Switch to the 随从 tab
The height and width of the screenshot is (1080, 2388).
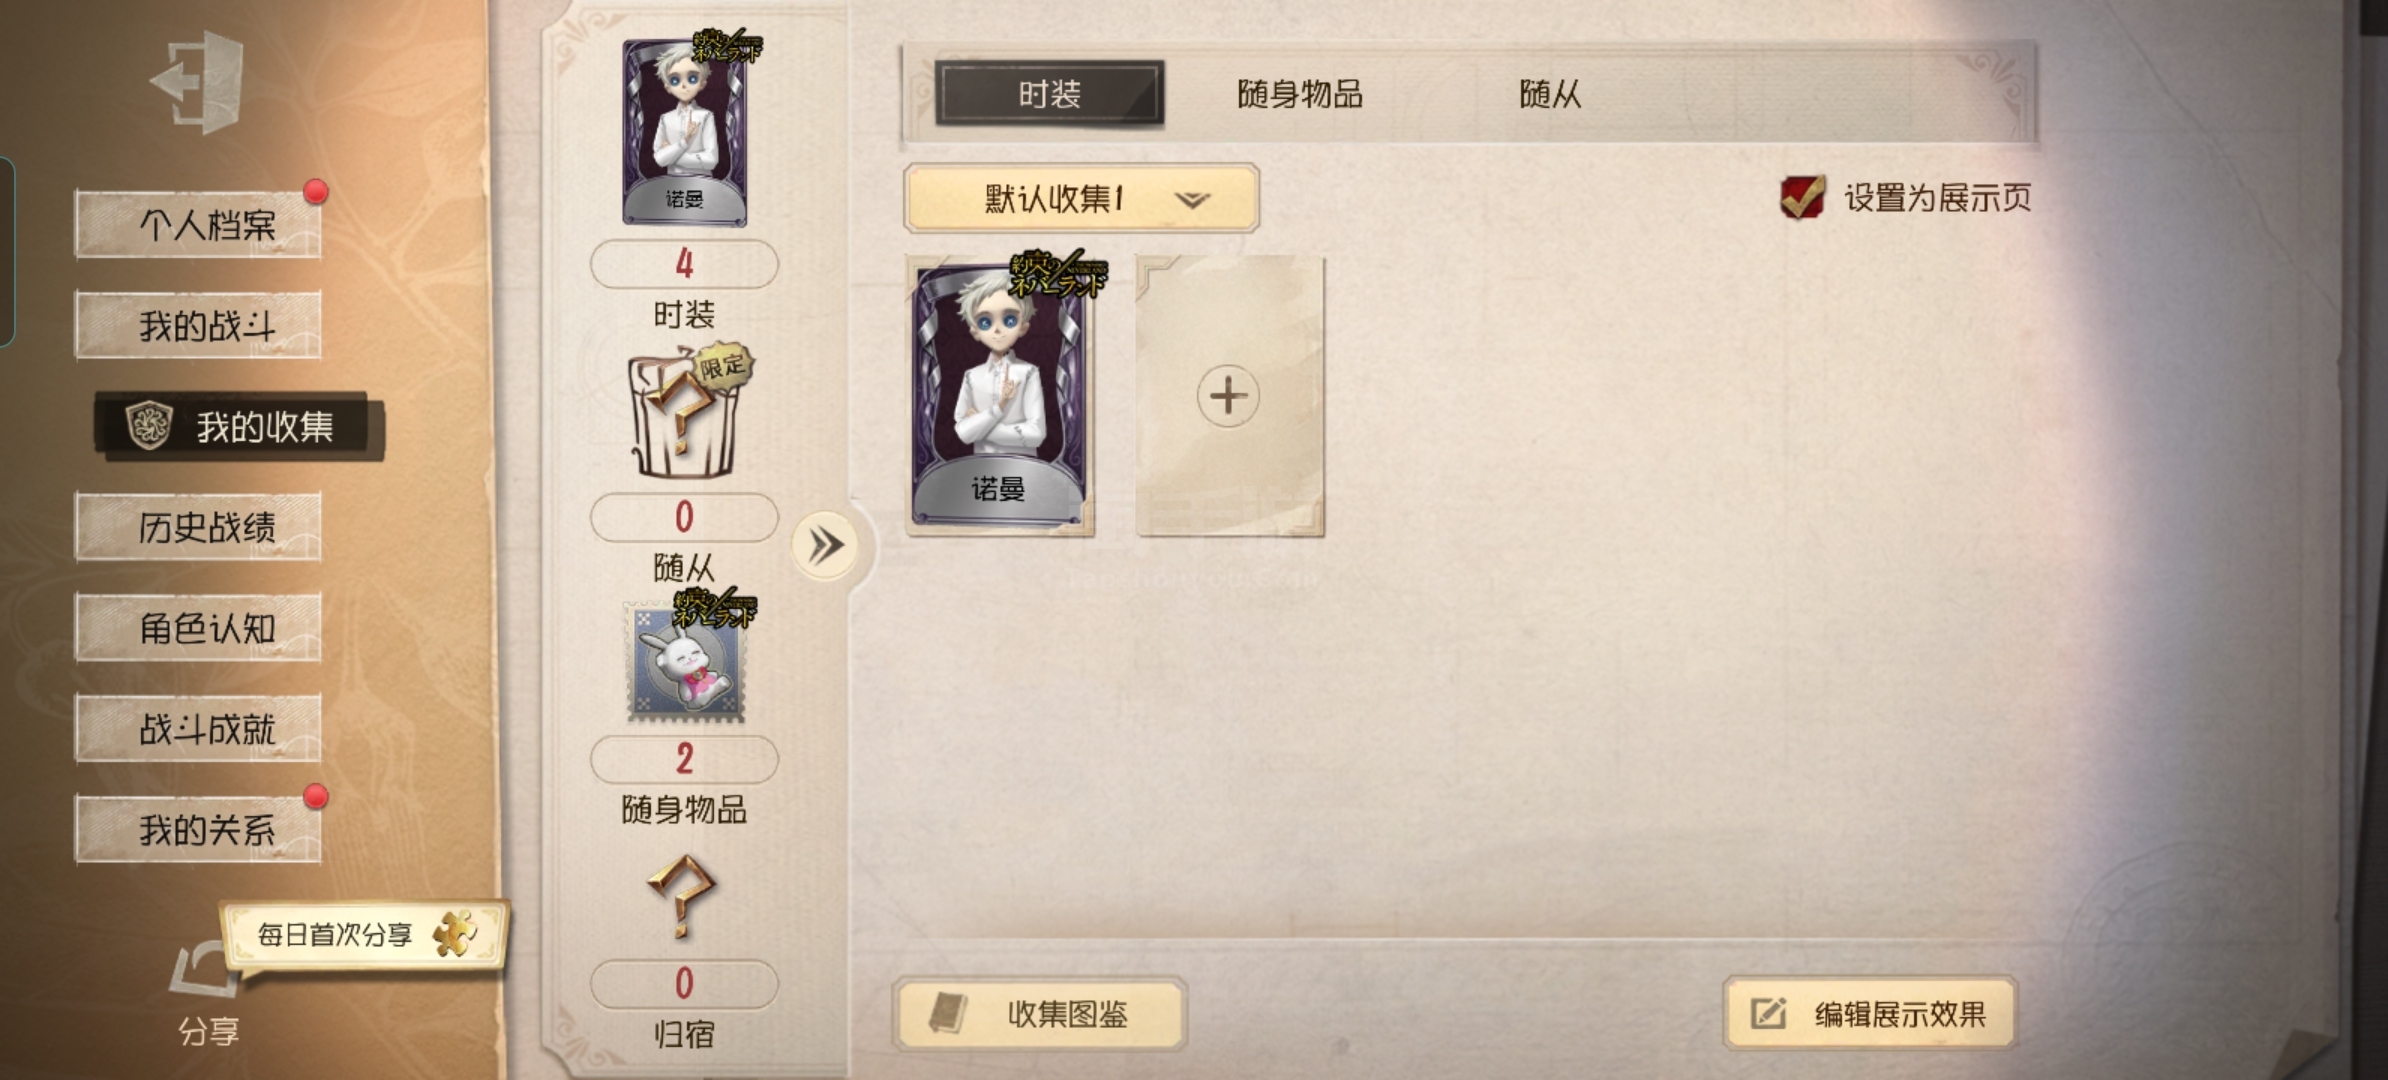tap(1550, 94)
